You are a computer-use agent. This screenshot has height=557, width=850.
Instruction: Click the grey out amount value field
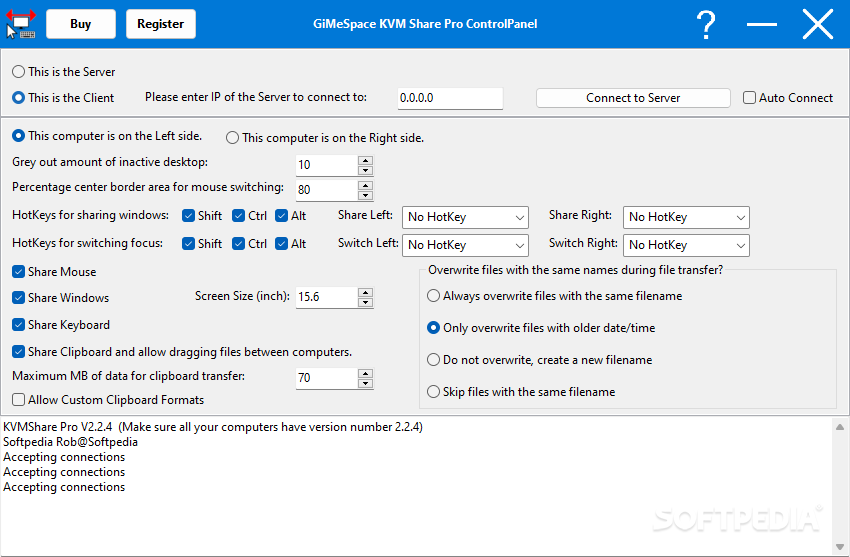(327, 165)
